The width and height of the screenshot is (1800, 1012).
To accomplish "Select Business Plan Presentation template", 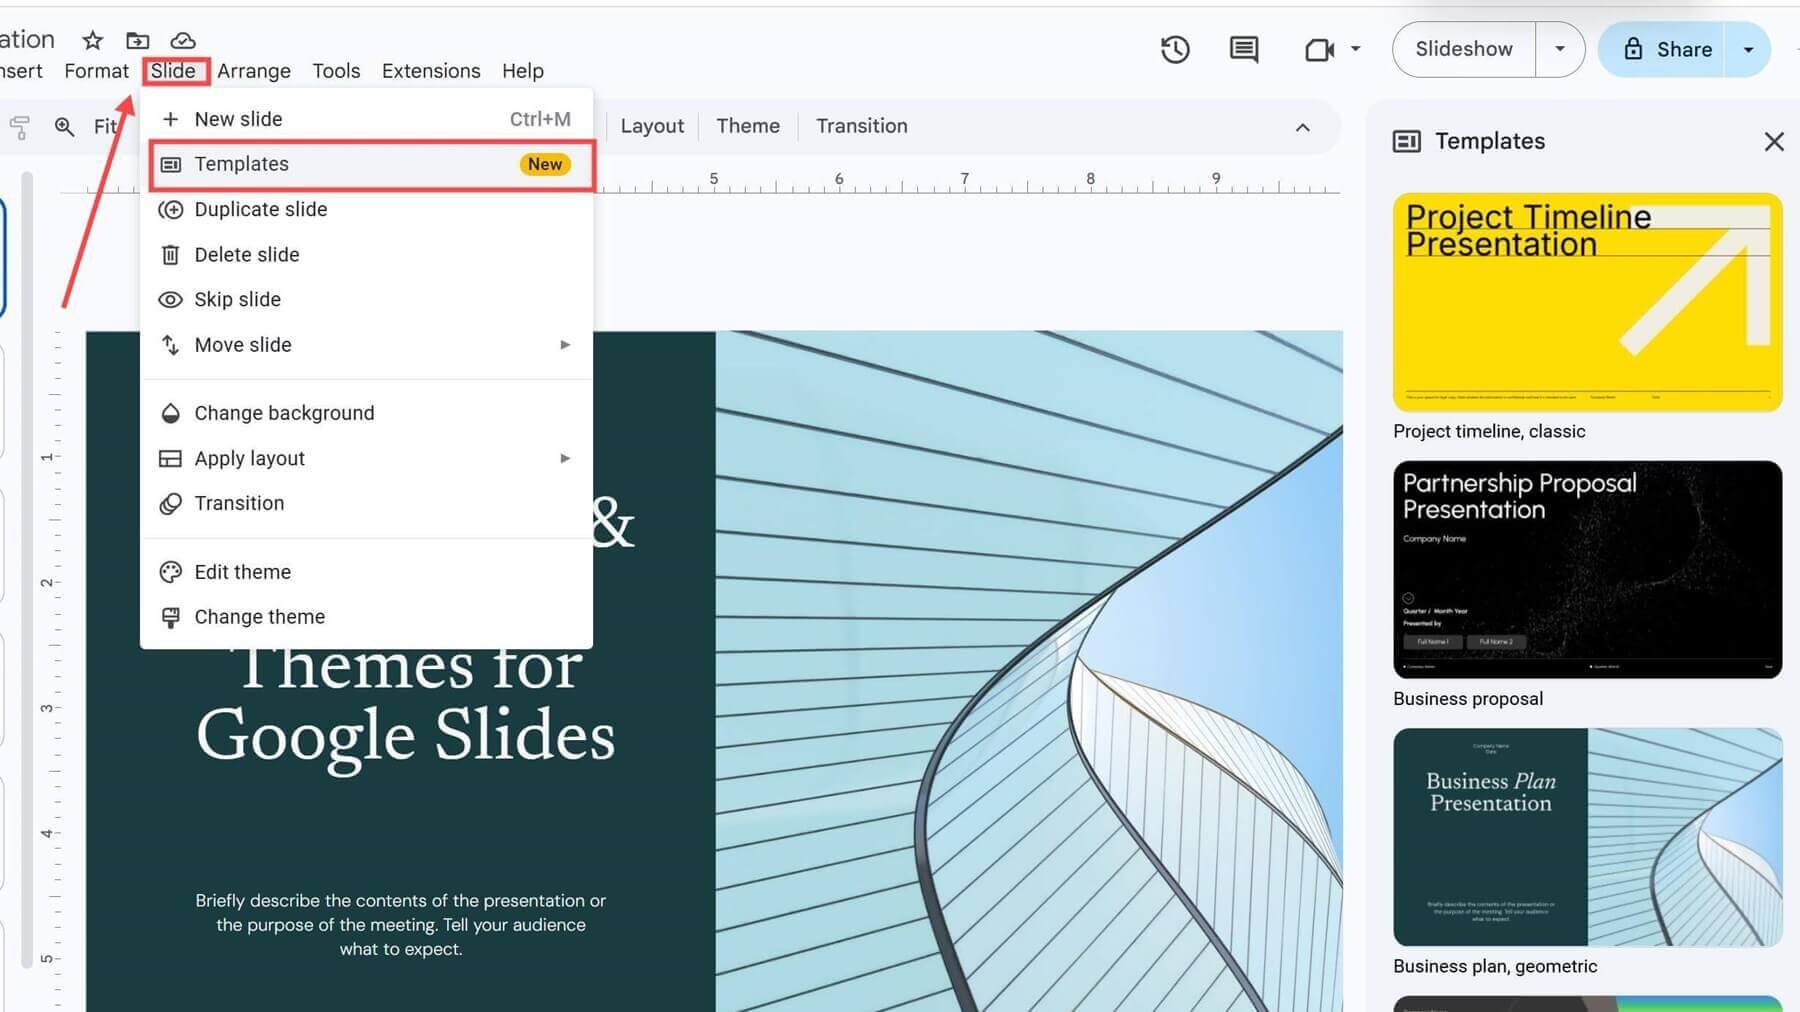I will [x=1588, y=837].
